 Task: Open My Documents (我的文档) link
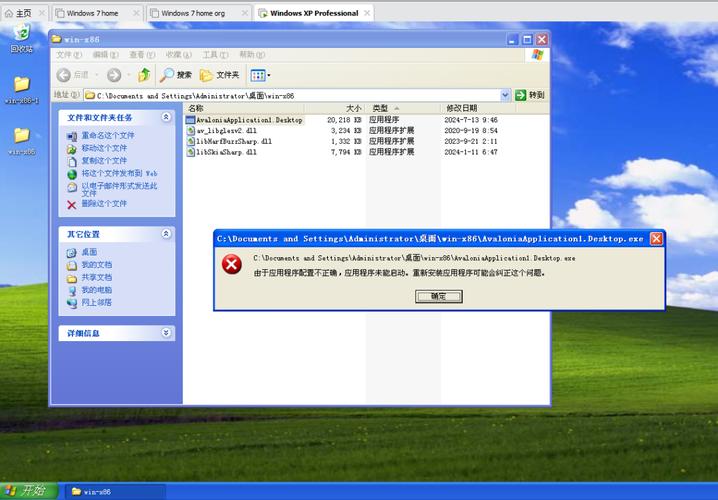coord(97,265)
